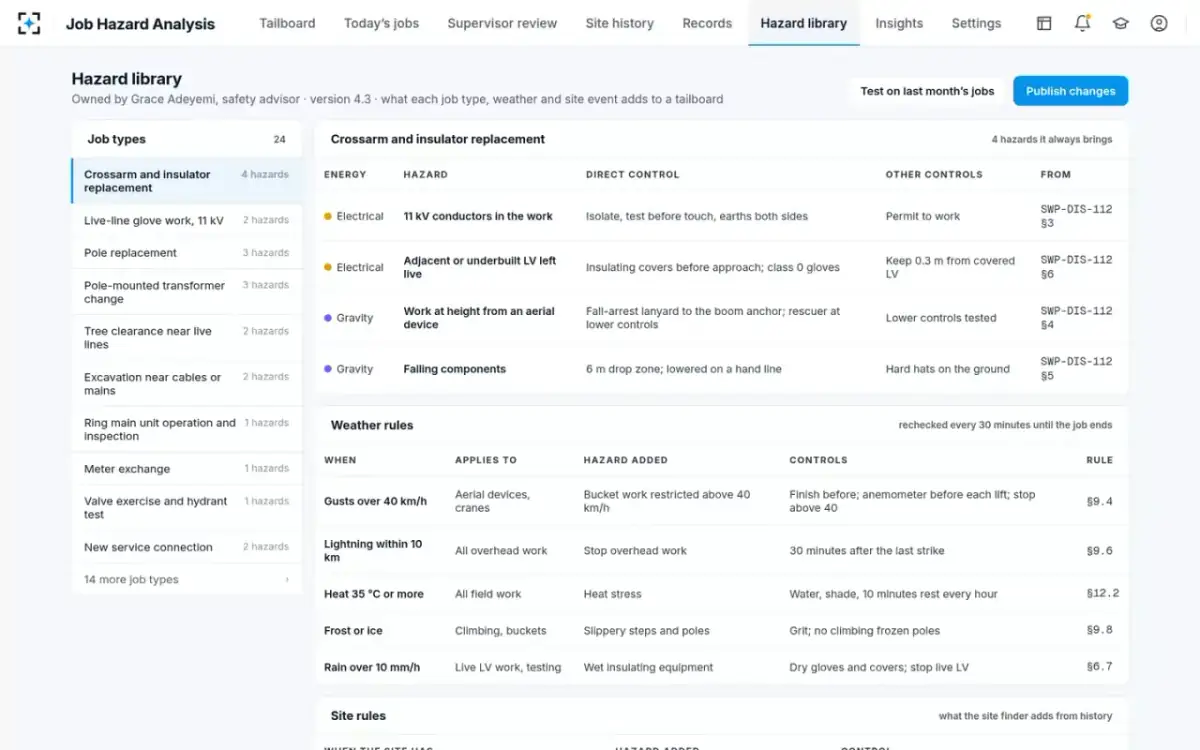Click hazard 'Adjacent or underbuilt LV left live'
The image size is (1200, 750).
pos(480,267)
